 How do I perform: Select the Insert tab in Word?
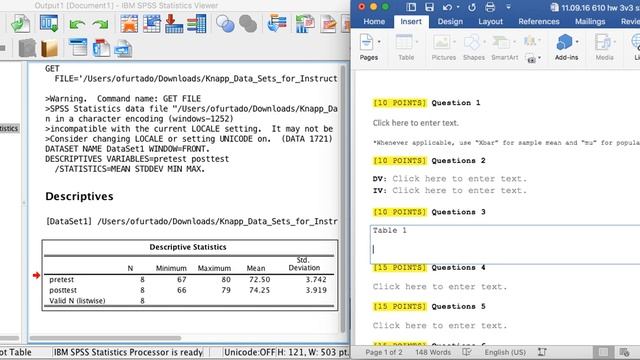411,21
